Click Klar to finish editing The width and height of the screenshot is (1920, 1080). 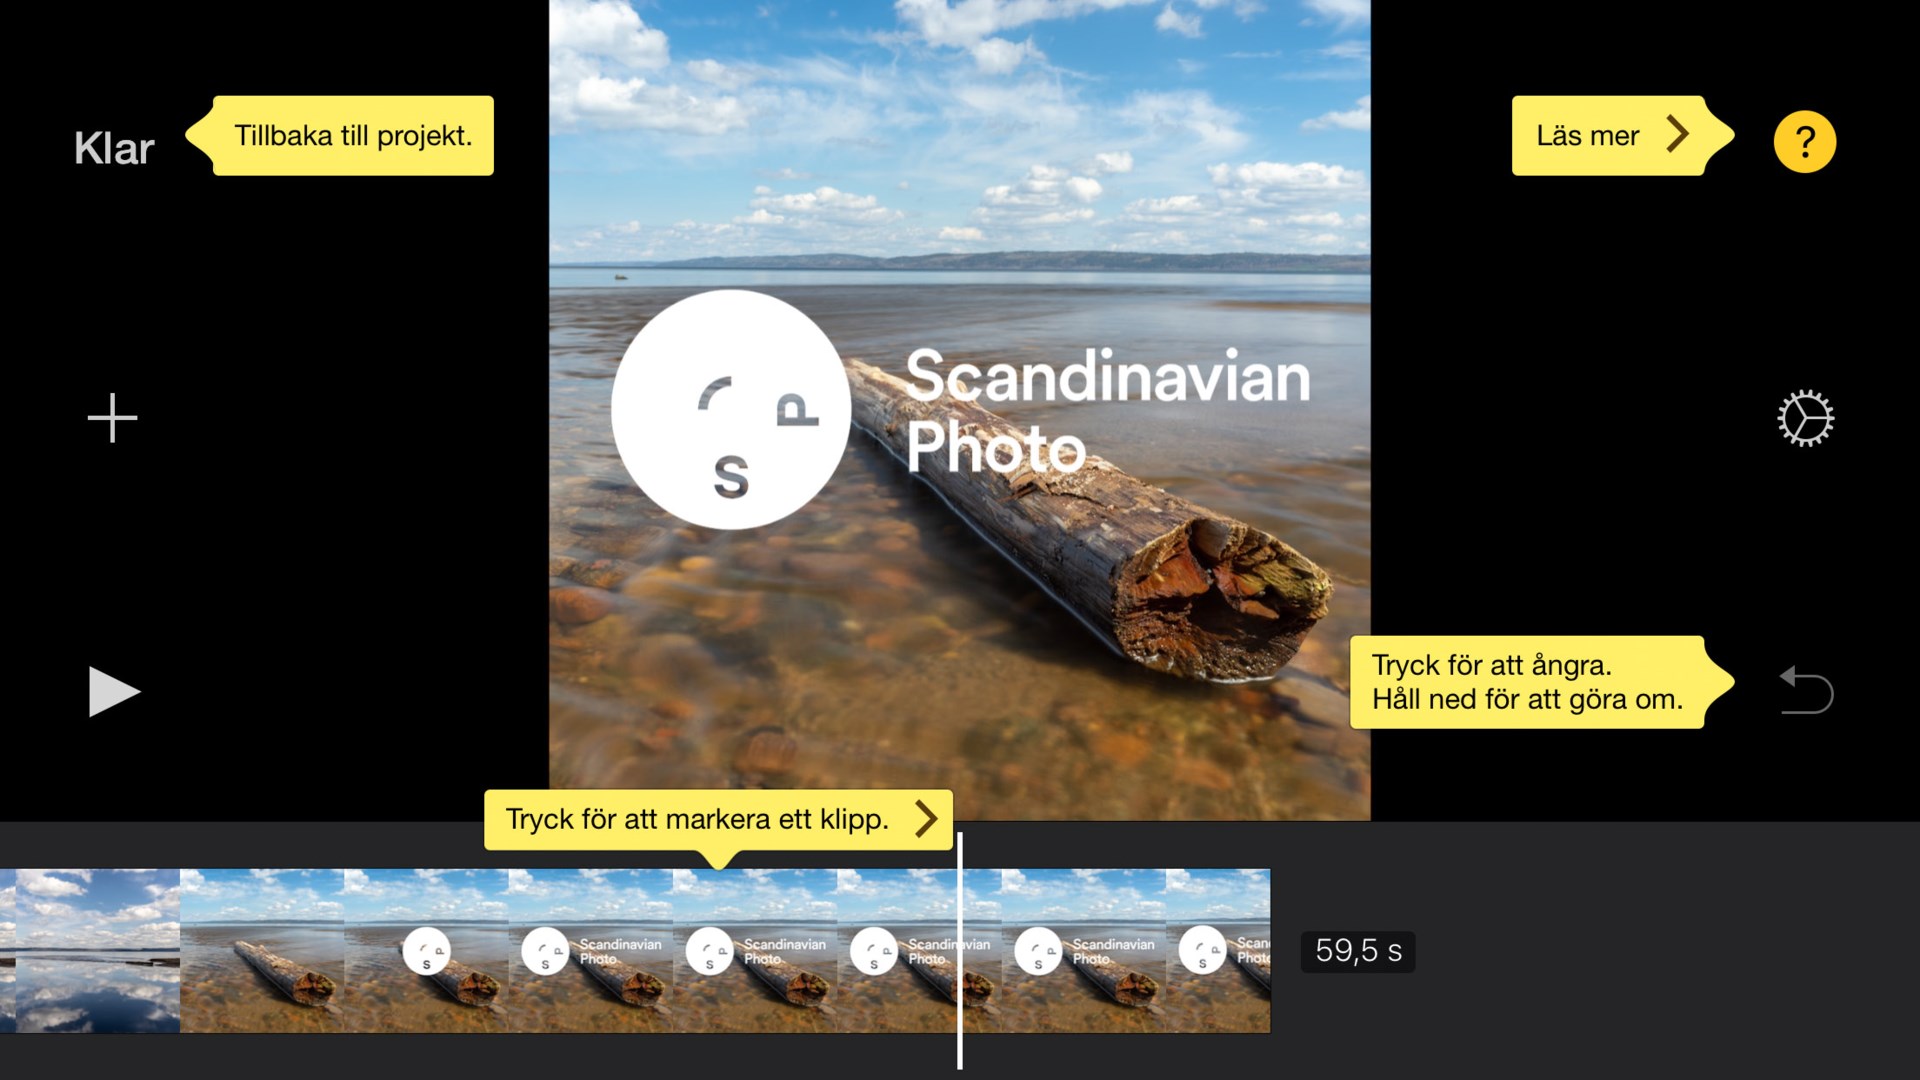114,148
